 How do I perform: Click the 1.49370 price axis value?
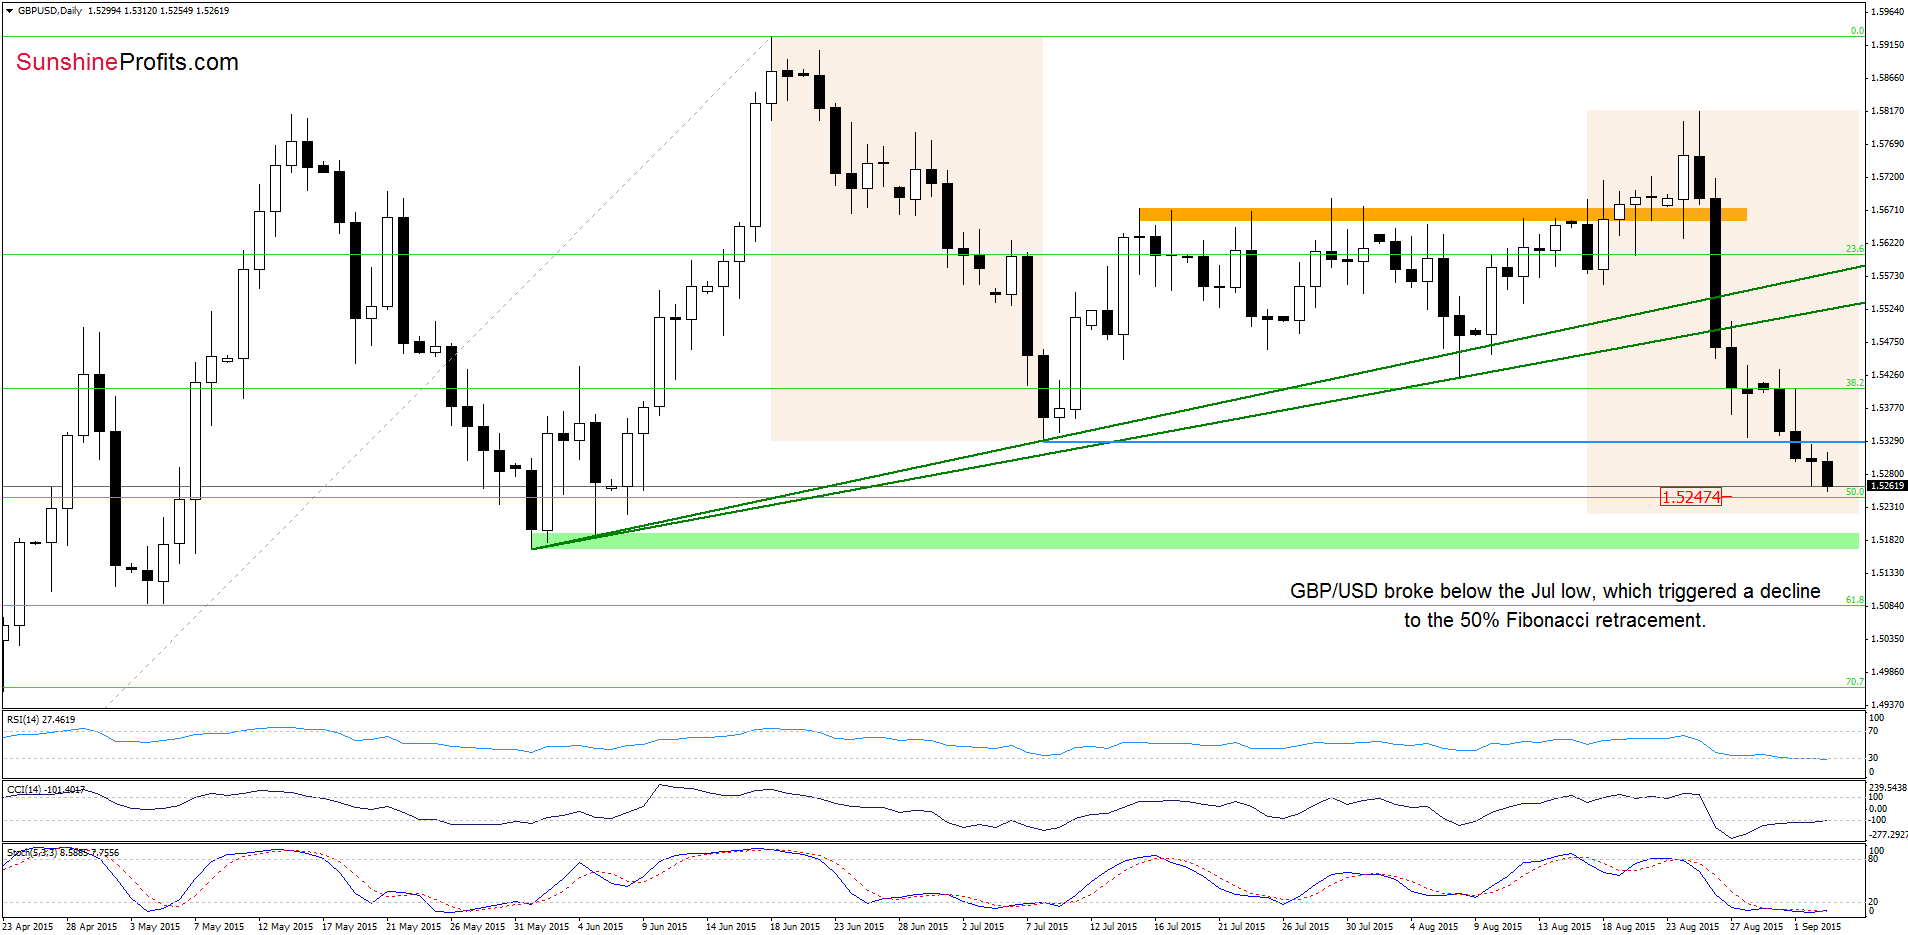click(1887, 705)
